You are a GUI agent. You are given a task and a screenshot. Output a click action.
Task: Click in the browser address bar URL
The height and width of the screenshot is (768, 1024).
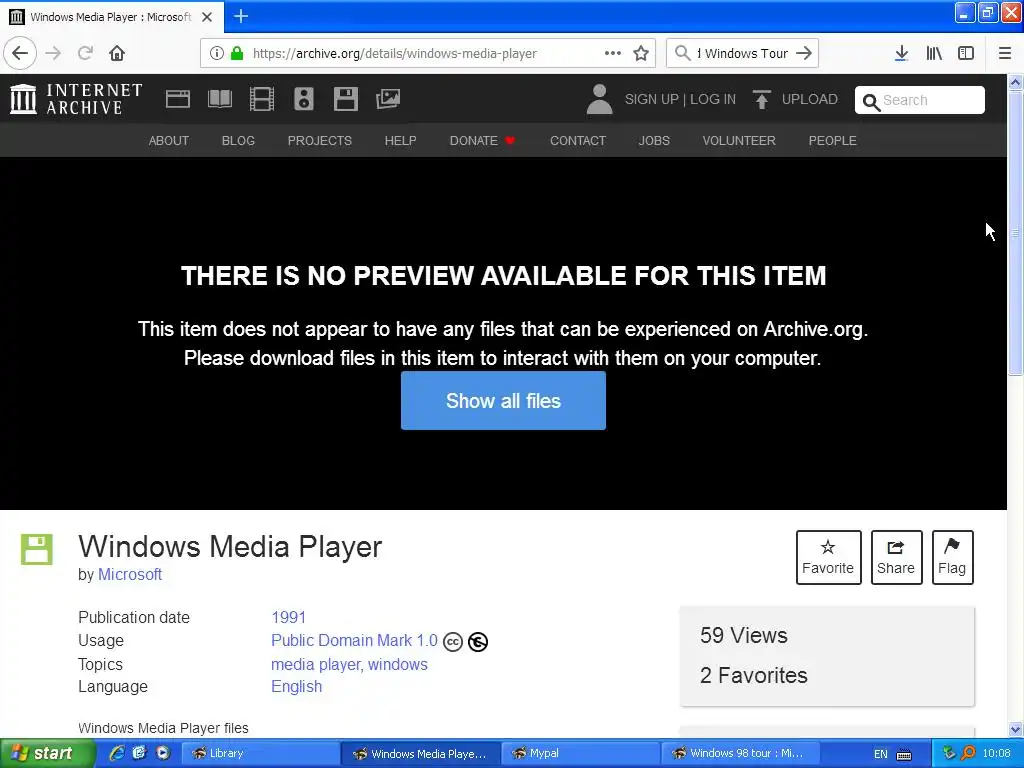pos(394,54)
